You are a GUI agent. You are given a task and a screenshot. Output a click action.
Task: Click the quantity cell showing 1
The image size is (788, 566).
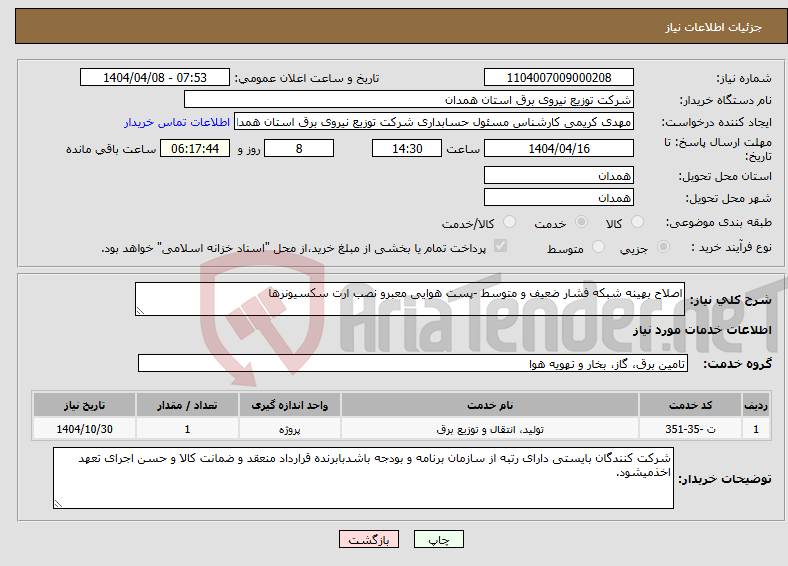click(187, 429)
